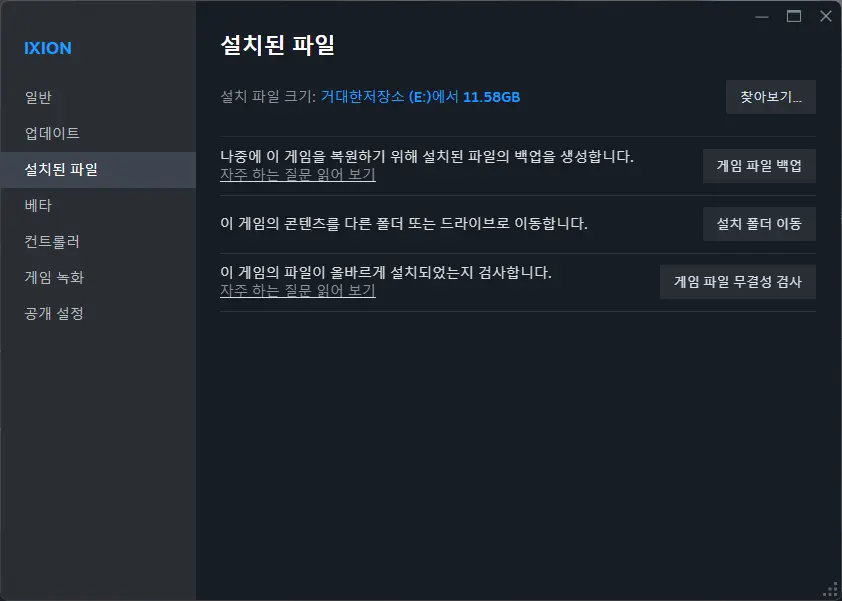Open the 업데이트 tab
The width and height of the screenshot is (842, 601).
[50, 133]
